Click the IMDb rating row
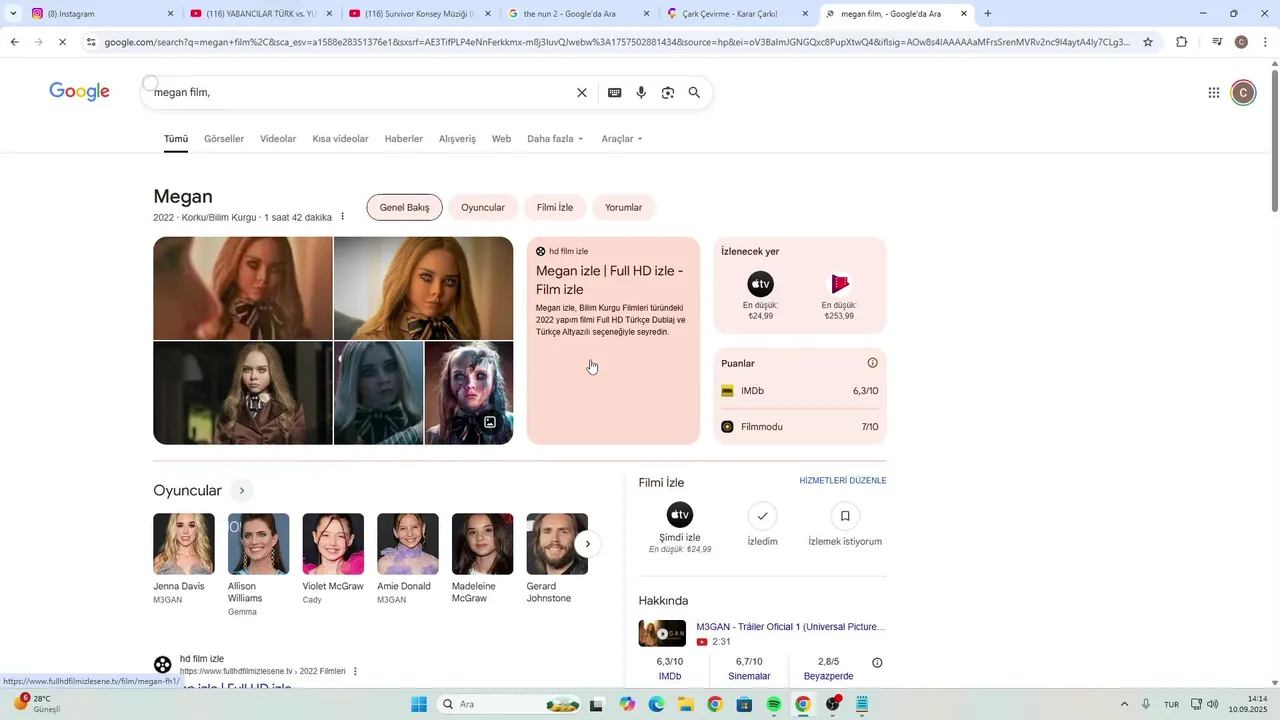Screen dimensions: 1280x720 800,391
